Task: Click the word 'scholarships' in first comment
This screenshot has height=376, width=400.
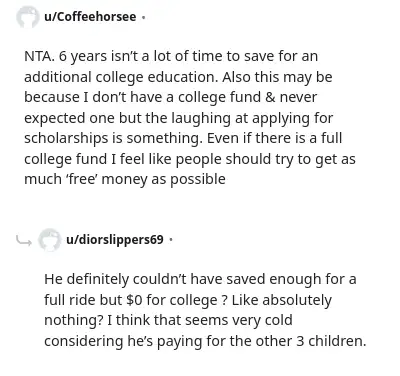Action: coord(66,139)
